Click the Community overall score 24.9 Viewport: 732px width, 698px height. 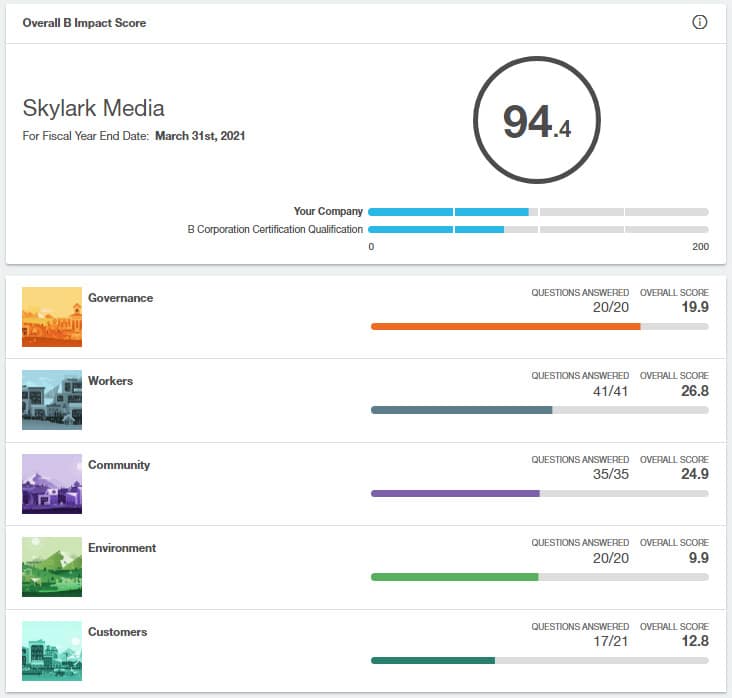tap(695, 474)
